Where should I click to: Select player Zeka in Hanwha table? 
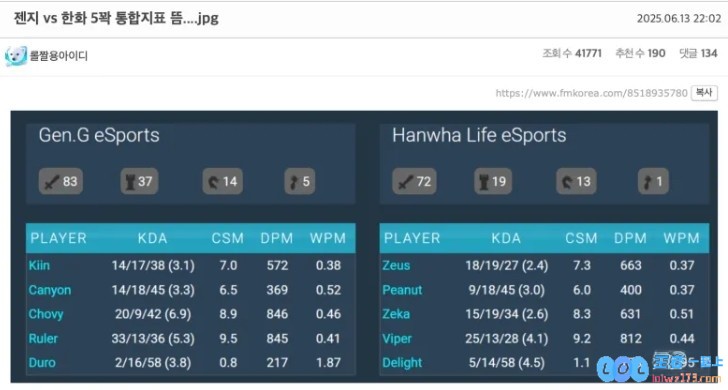(x=396, y=314)
